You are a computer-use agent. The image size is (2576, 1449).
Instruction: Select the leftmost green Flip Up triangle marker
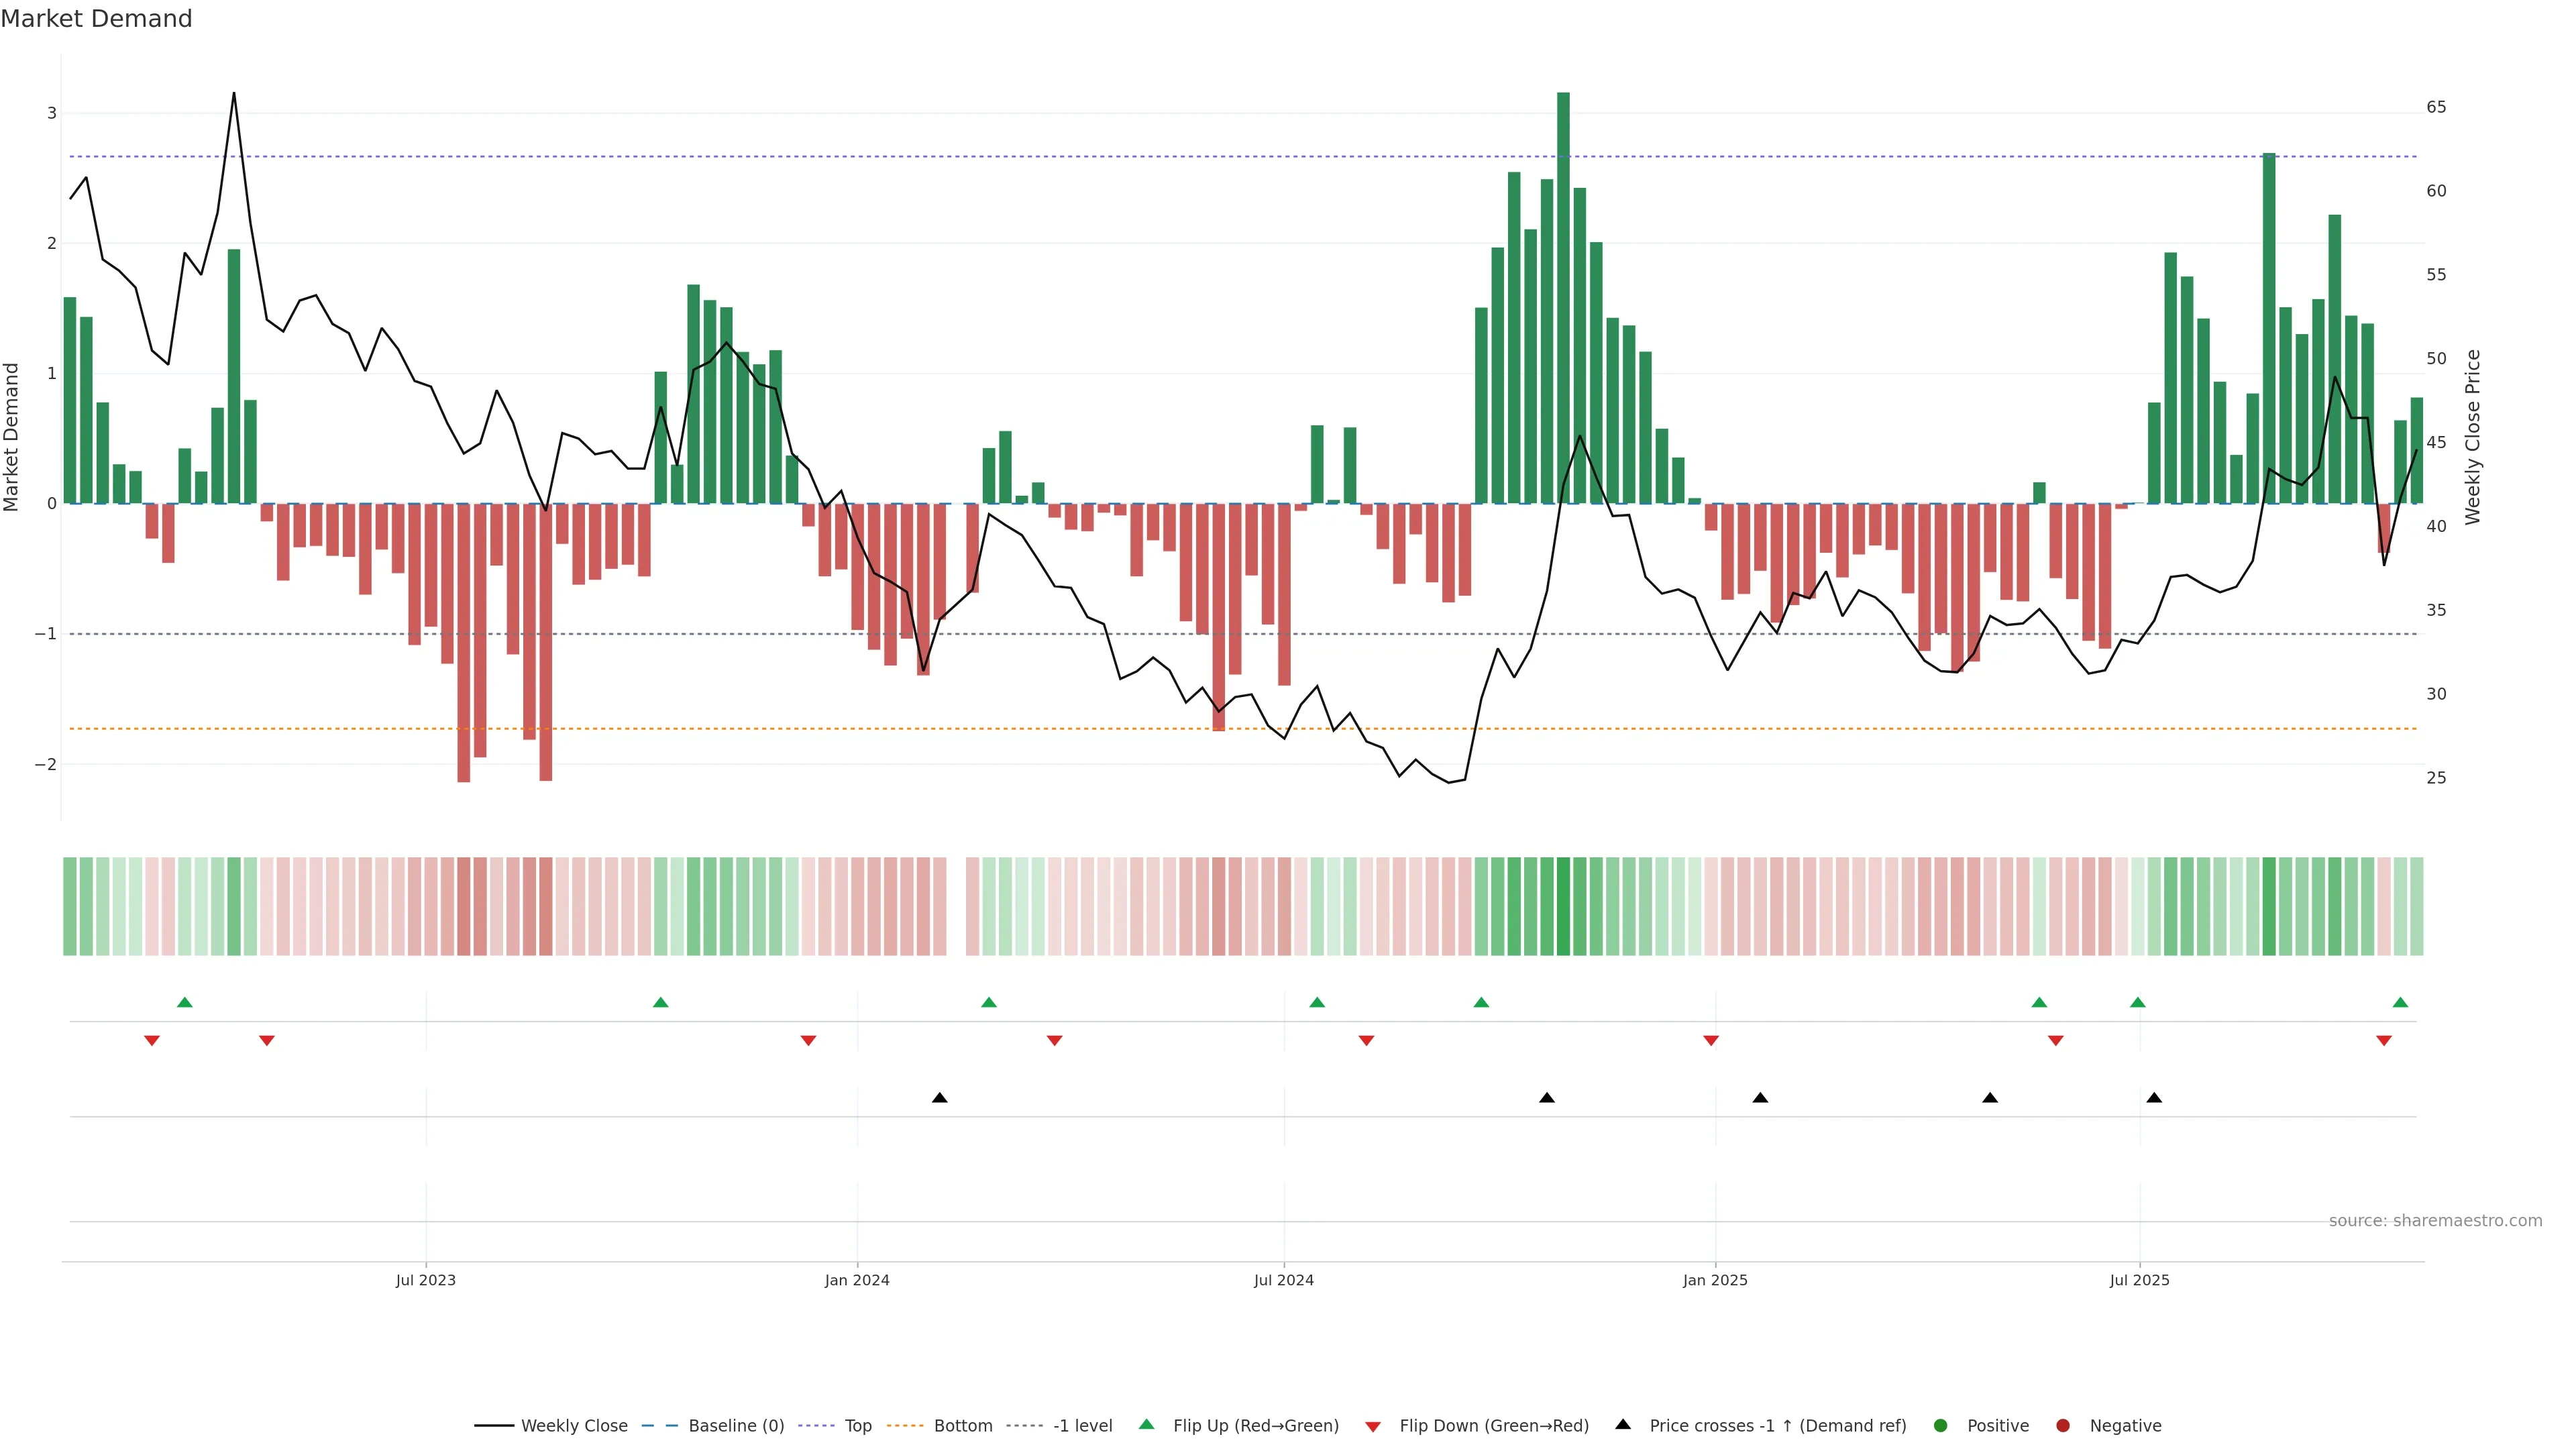click(x=184, y=1002)
